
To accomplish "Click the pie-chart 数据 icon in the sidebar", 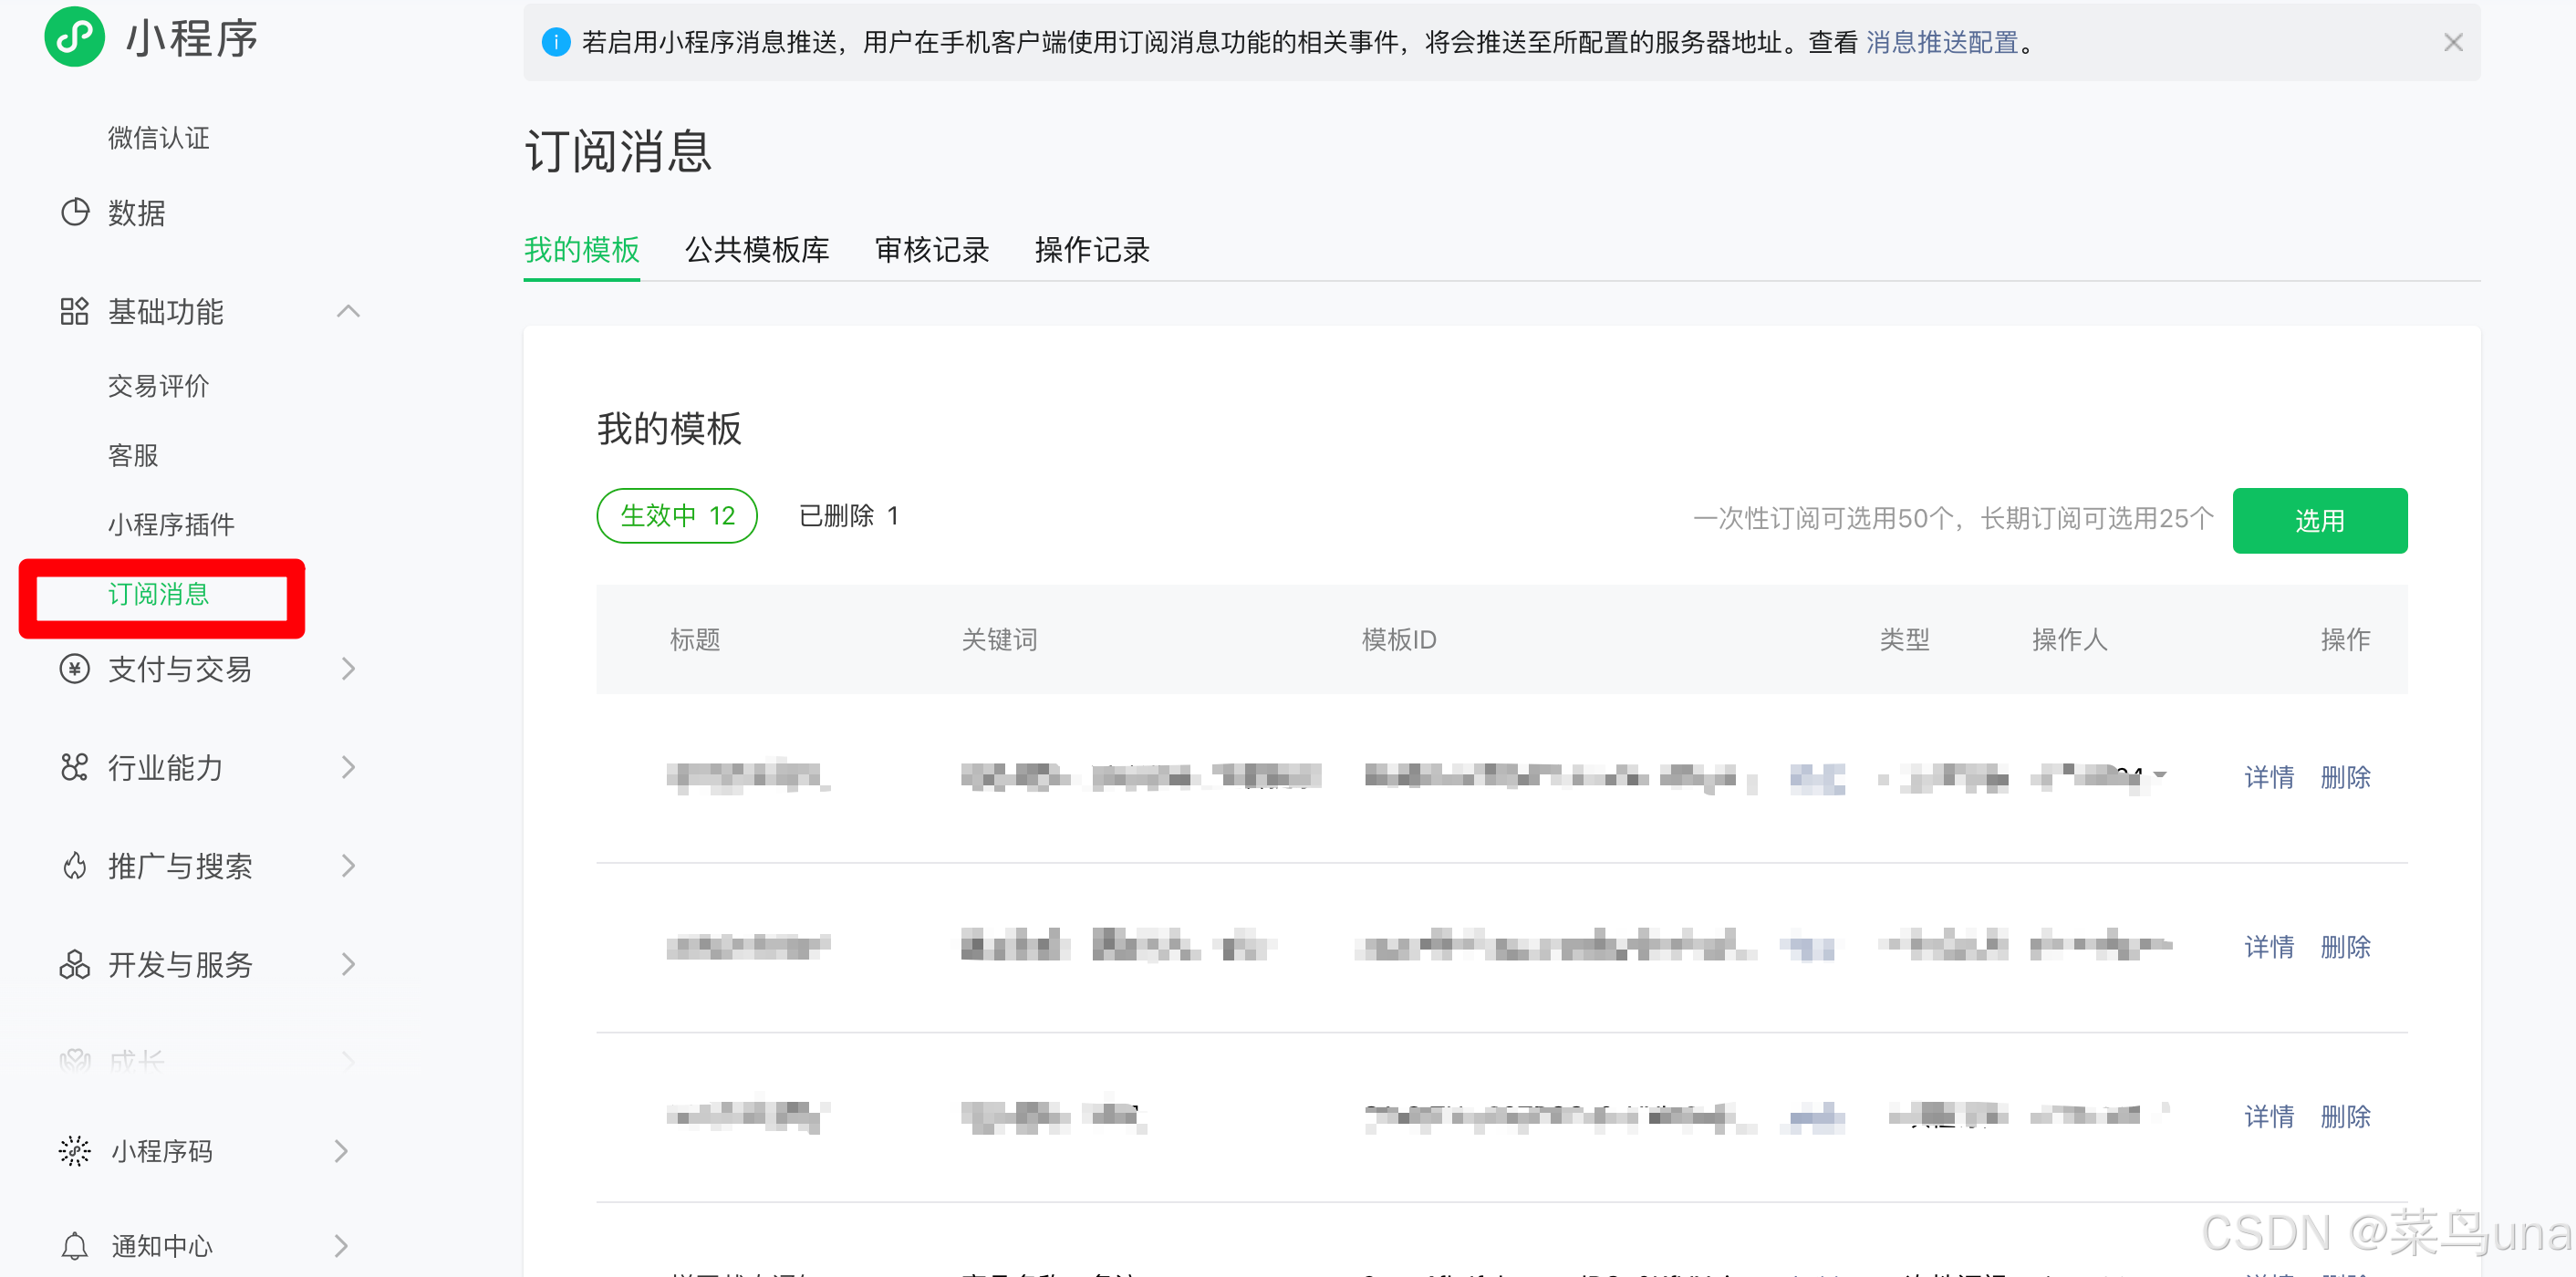I will point(75,212).
